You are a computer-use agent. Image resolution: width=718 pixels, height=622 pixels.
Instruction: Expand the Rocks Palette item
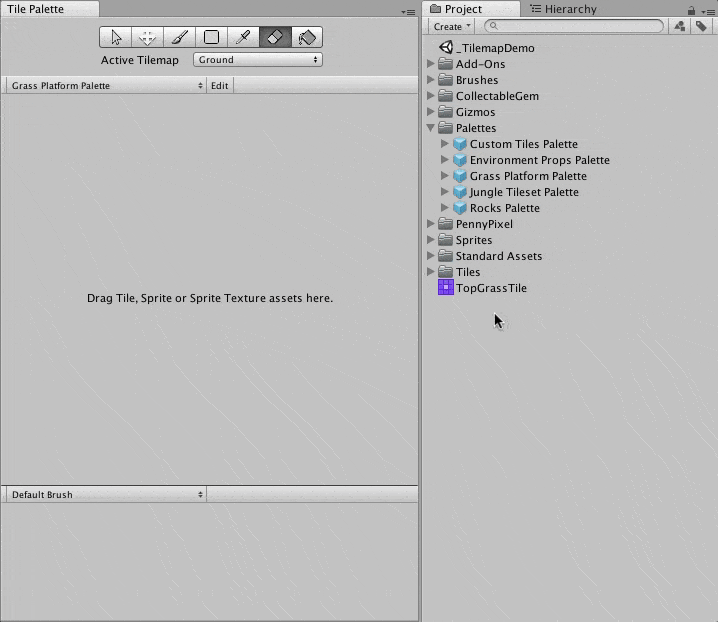pos(444,208)
